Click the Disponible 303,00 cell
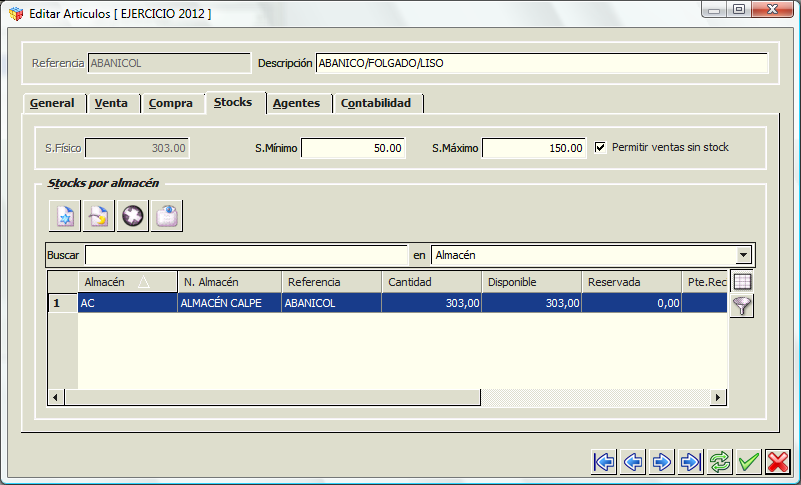This screenshot has height=485, width=801. tap(531, 303)
